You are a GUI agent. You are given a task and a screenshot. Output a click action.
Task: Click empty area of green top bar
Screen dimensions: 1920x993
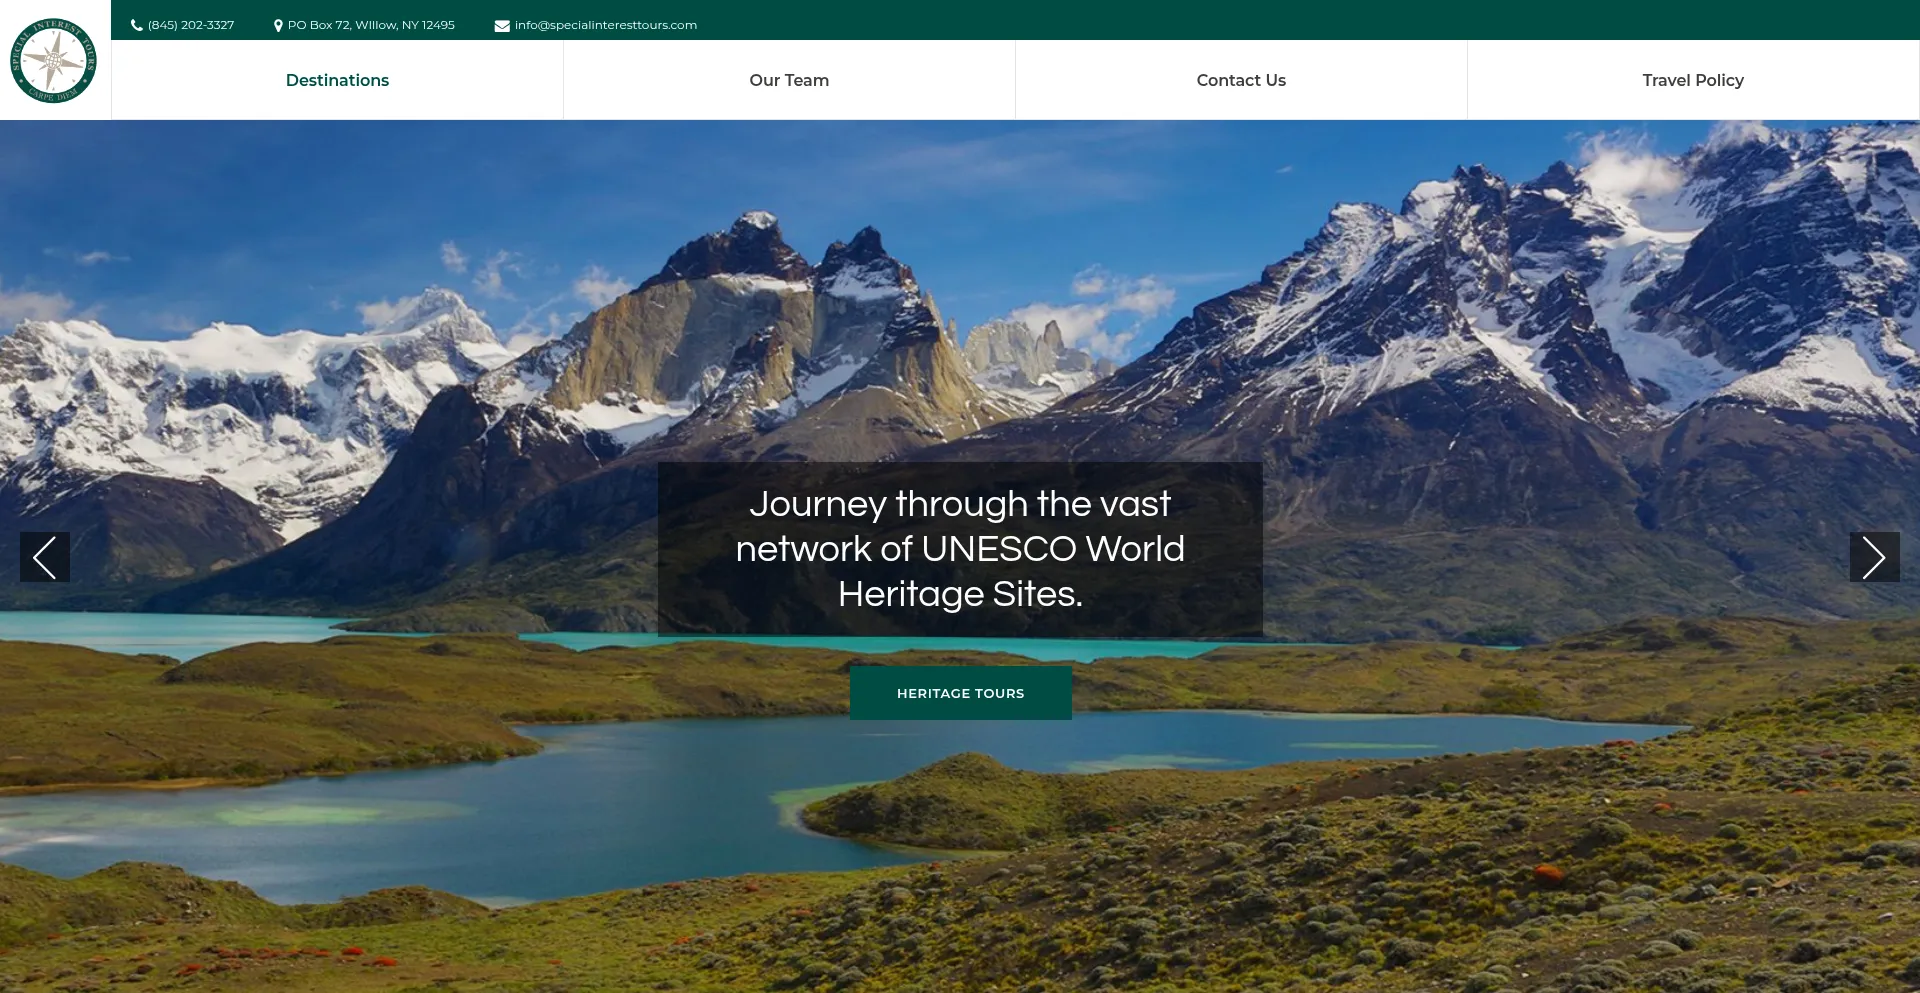1300,20
